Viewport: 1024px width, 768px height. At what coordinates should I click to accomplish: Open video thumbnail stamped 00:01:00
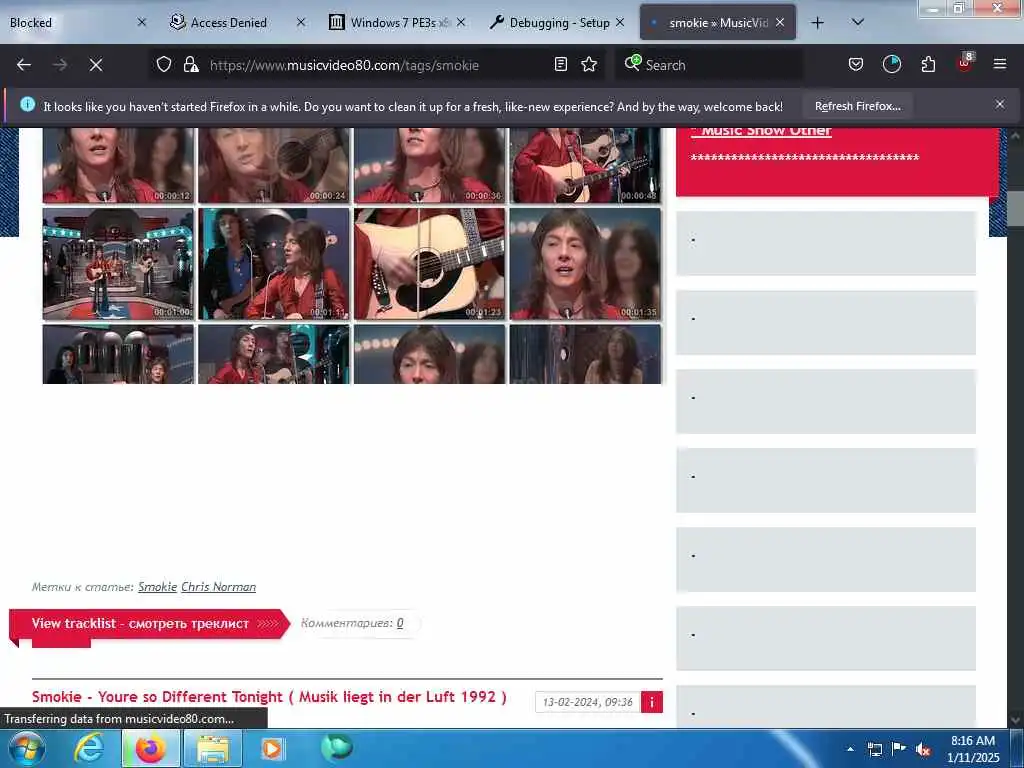click(118, 264)
